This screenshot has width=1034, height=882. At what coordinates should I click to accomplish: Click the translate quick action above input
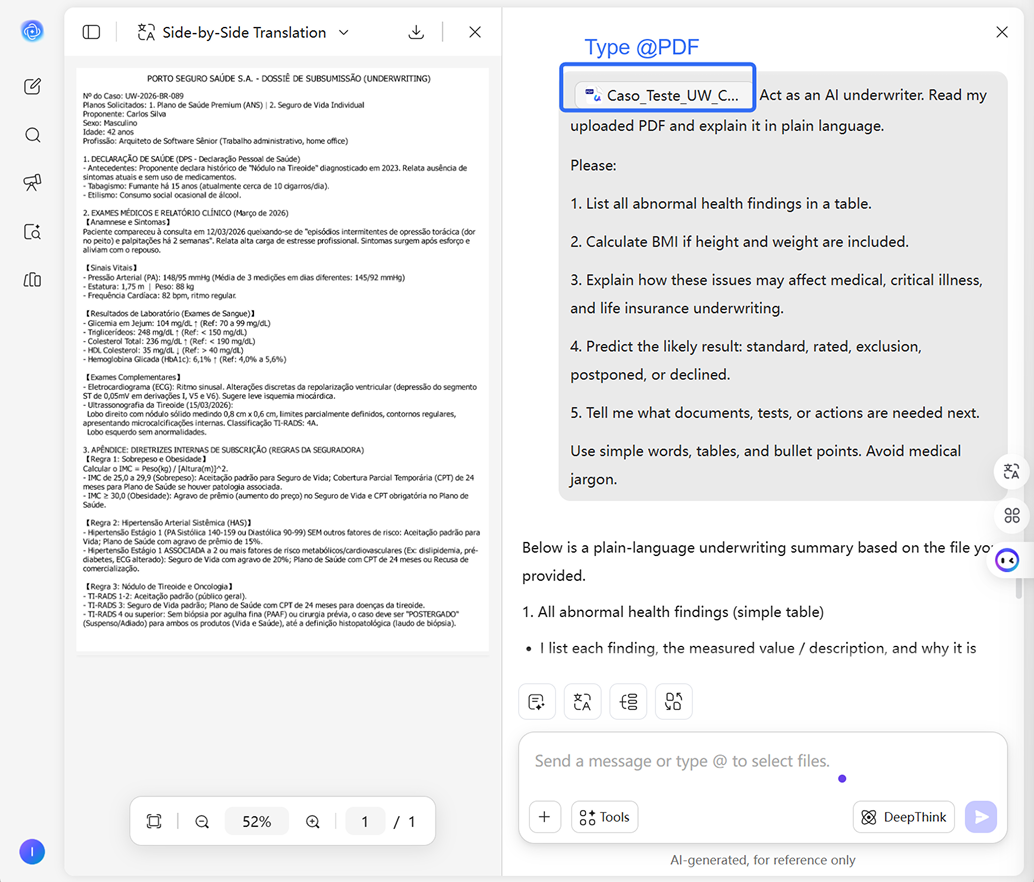[582, 701]
